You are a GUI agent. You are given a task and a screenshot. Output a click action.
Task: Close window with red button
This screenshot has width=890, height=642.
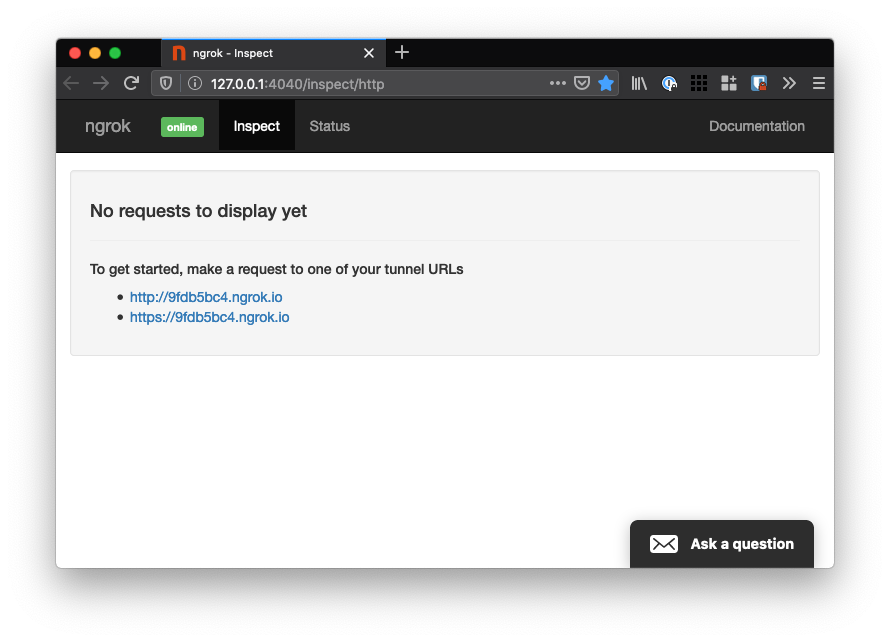[75, 53]
